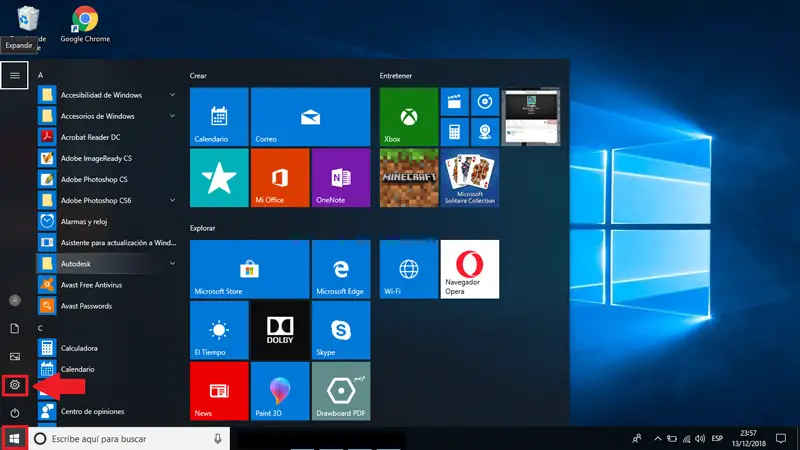
Task: Open the Microsoft Store tile
Action: (249, 269)
